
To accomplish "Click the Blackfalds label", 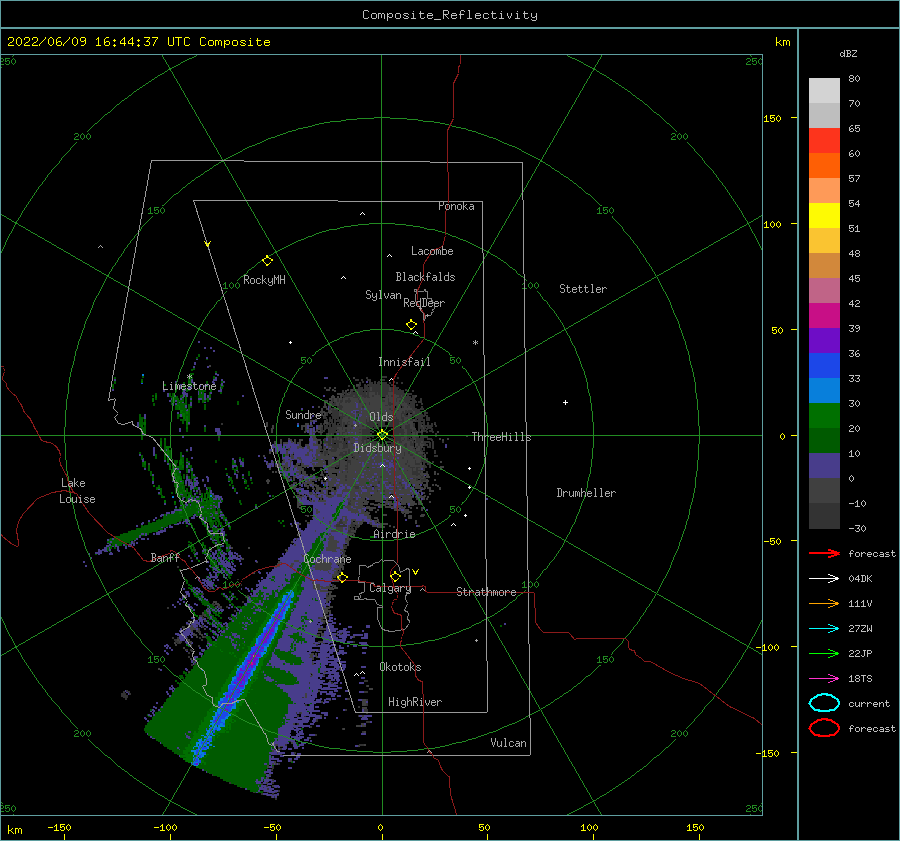I will 425,277.
